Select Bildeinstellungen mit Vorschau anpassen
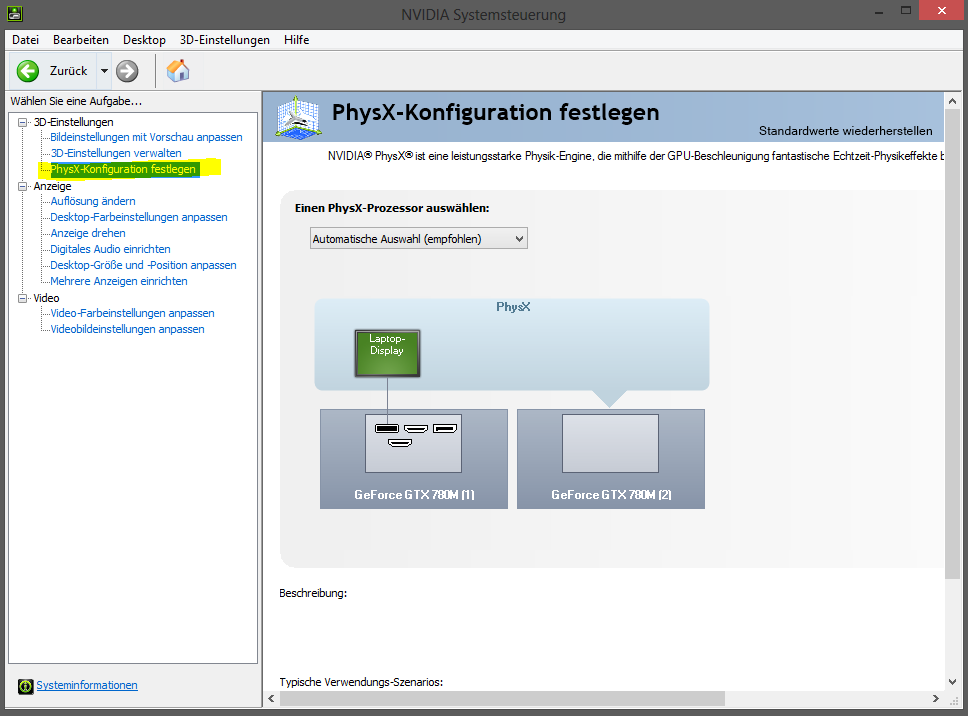The image size is (968, 716). coord(146,137)
